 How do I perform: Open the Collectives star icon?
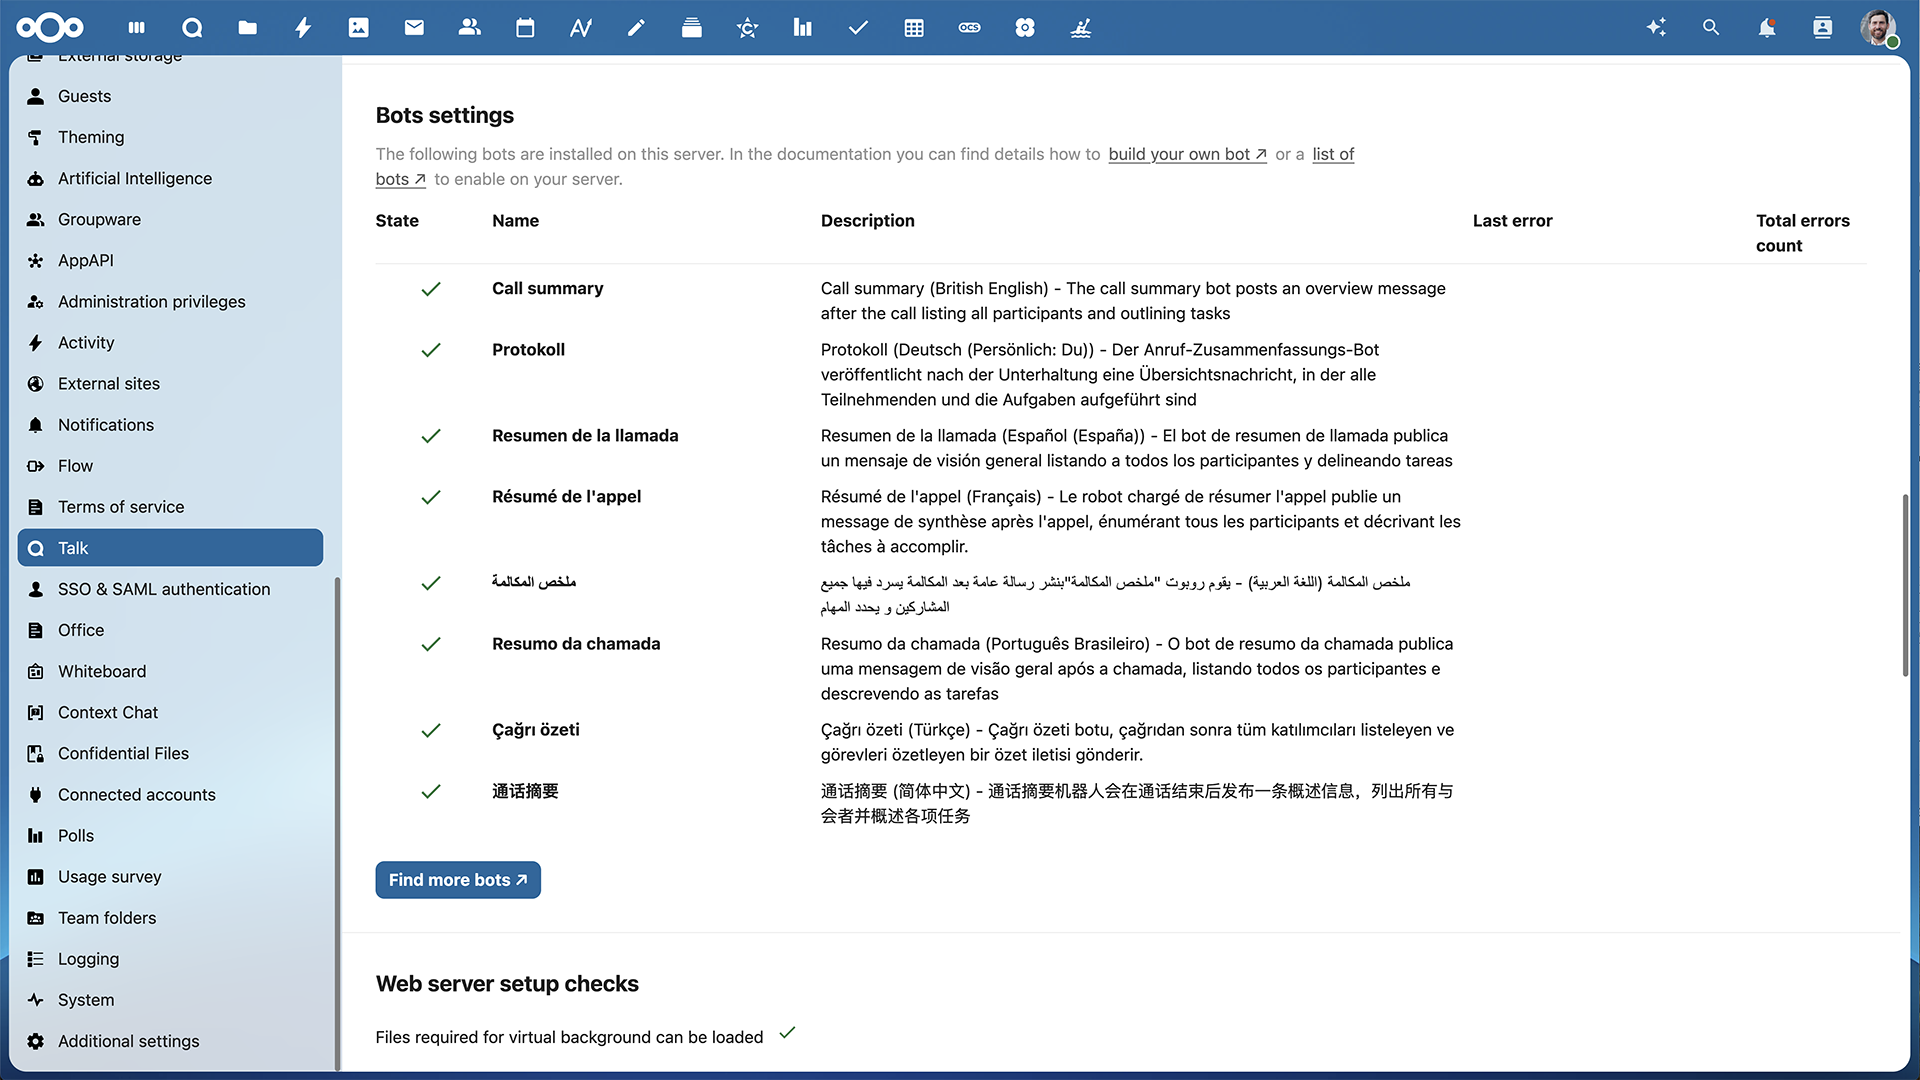tap(747, 28)
